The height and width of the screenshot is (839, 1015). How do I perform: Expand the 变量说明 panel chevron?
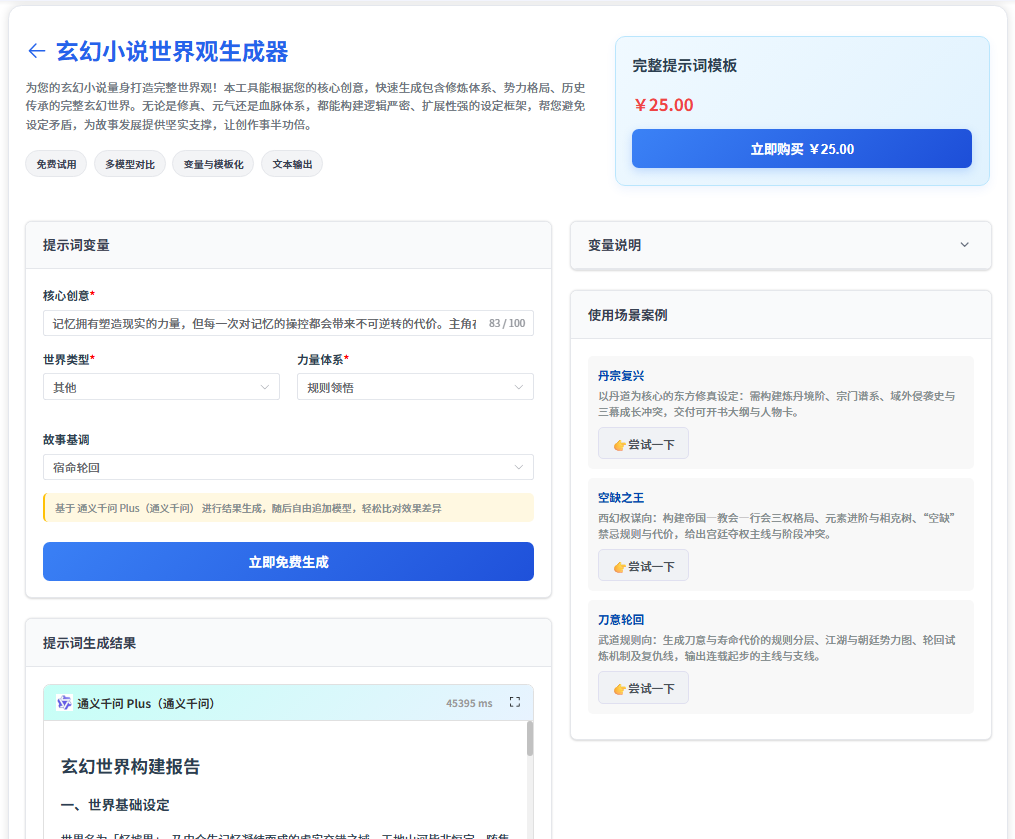tap(964, 245)
